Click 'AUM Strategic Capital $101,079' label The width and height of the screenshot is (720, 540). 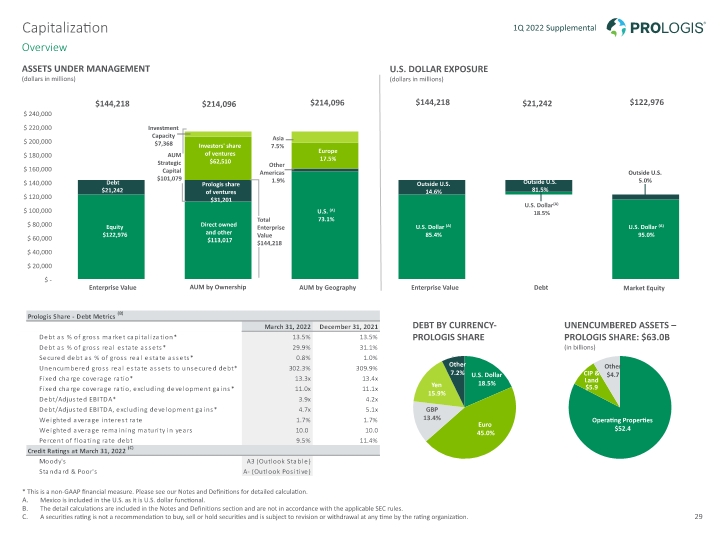click(x=169, y=167)
